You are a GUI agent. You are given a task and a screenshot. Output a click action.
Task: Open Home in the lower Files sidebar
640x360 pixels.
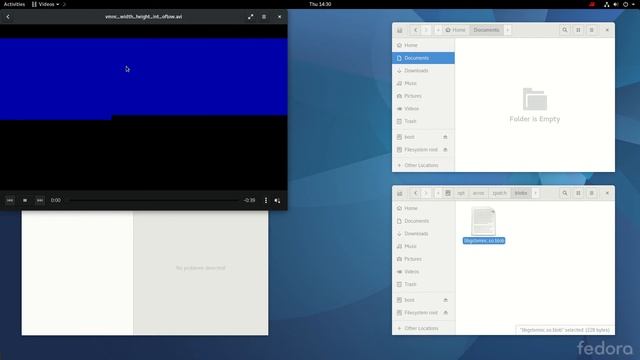[x=423, y=208]
